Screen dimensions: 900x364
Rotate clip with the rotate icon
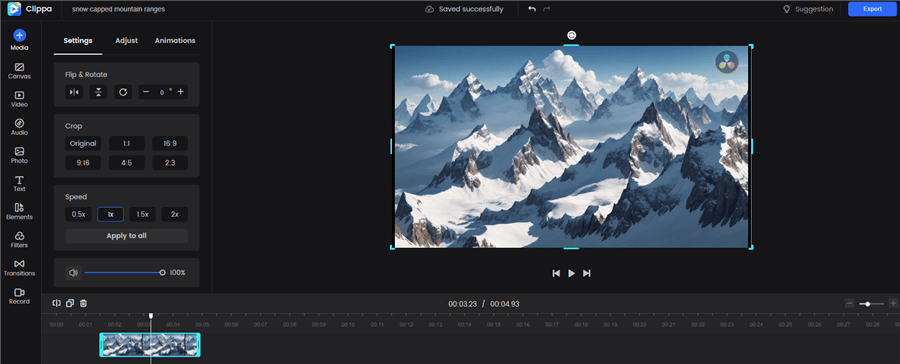pos(123,92)
